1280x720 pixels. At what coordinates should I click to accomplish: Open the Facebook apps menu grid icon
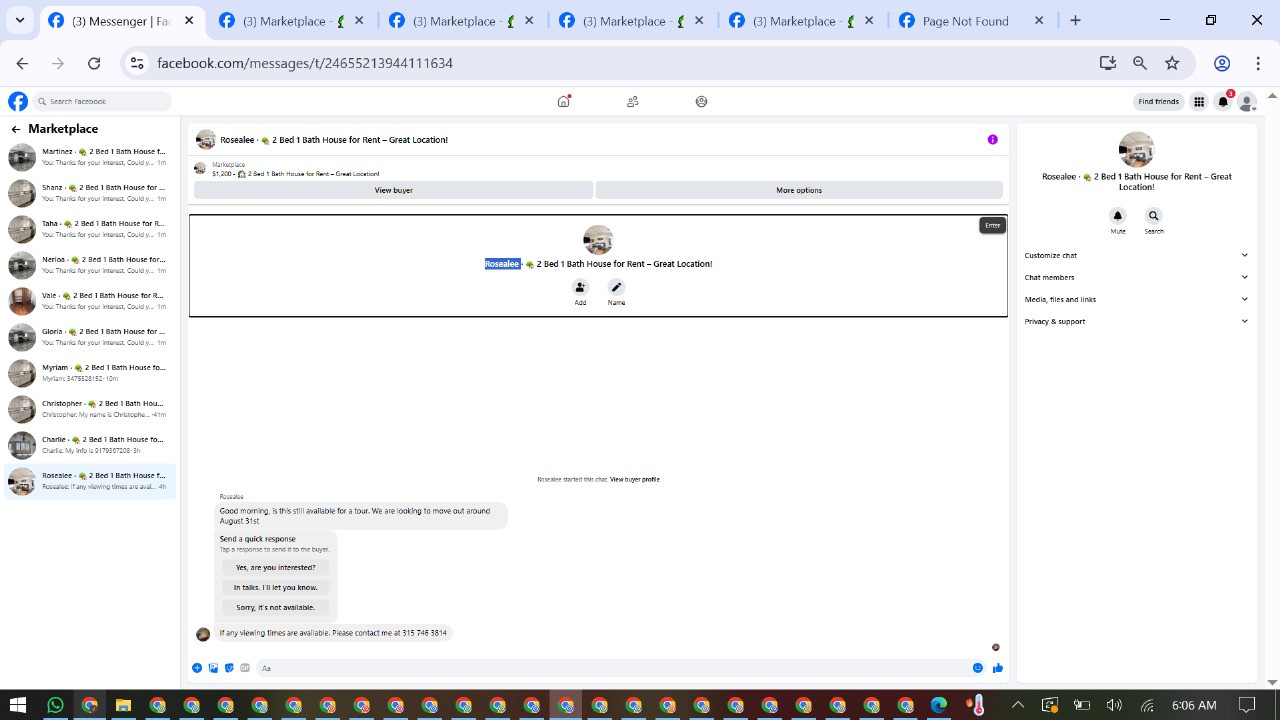tap(1199, 101)
